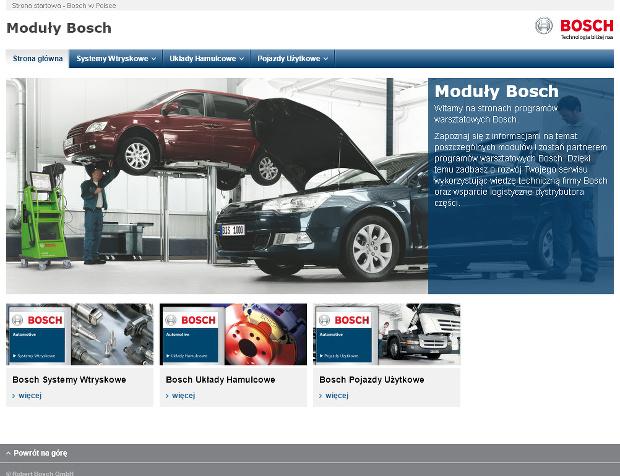Expand Układy Hamulcowe dropdown arrow
The image size is (620, 476).
pyautogui.click(x=242, y=59)
